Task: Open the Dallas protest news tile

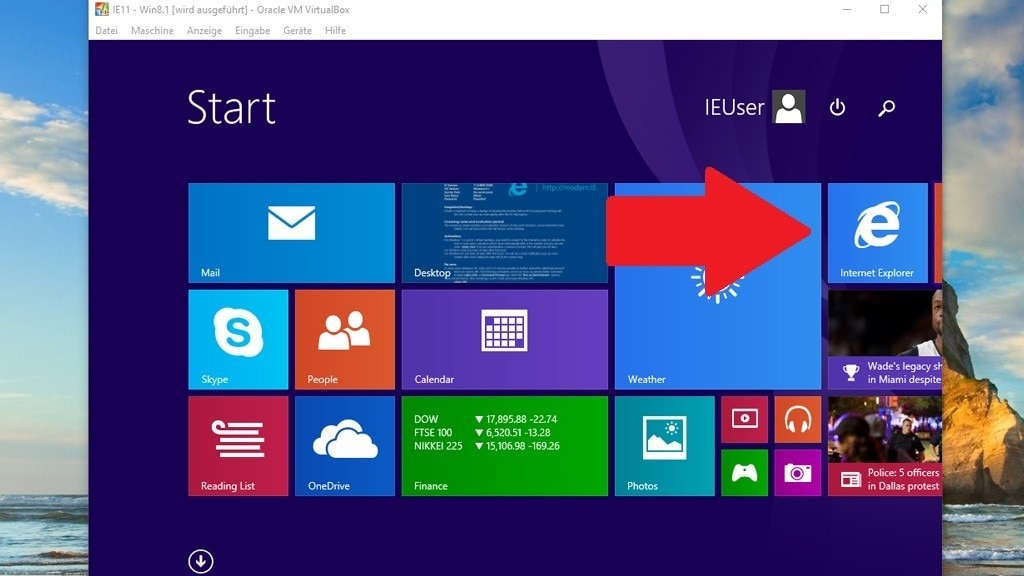Action: coord(884,446)
